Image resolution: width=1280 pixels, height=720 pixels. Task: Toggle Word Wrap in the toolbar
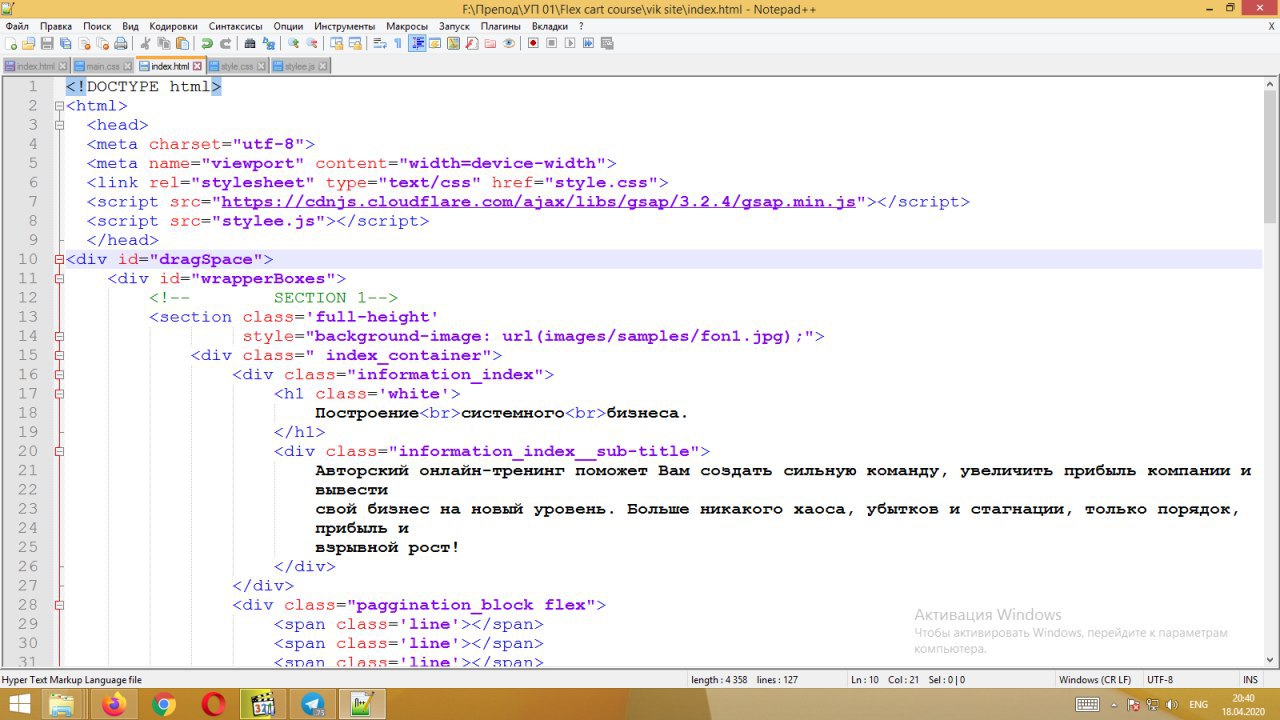379,43
